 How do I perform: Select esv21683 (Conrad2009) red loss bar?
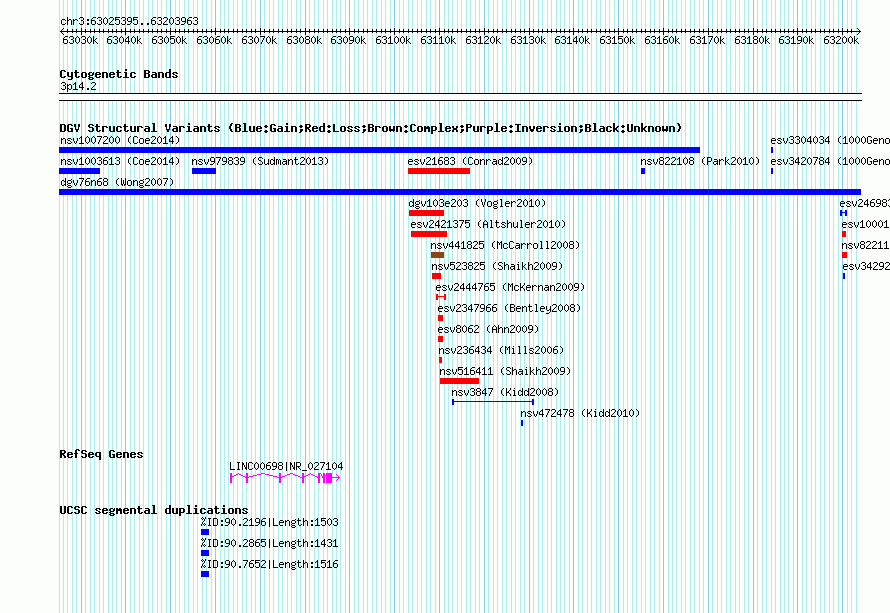click(x=439, y=171)
